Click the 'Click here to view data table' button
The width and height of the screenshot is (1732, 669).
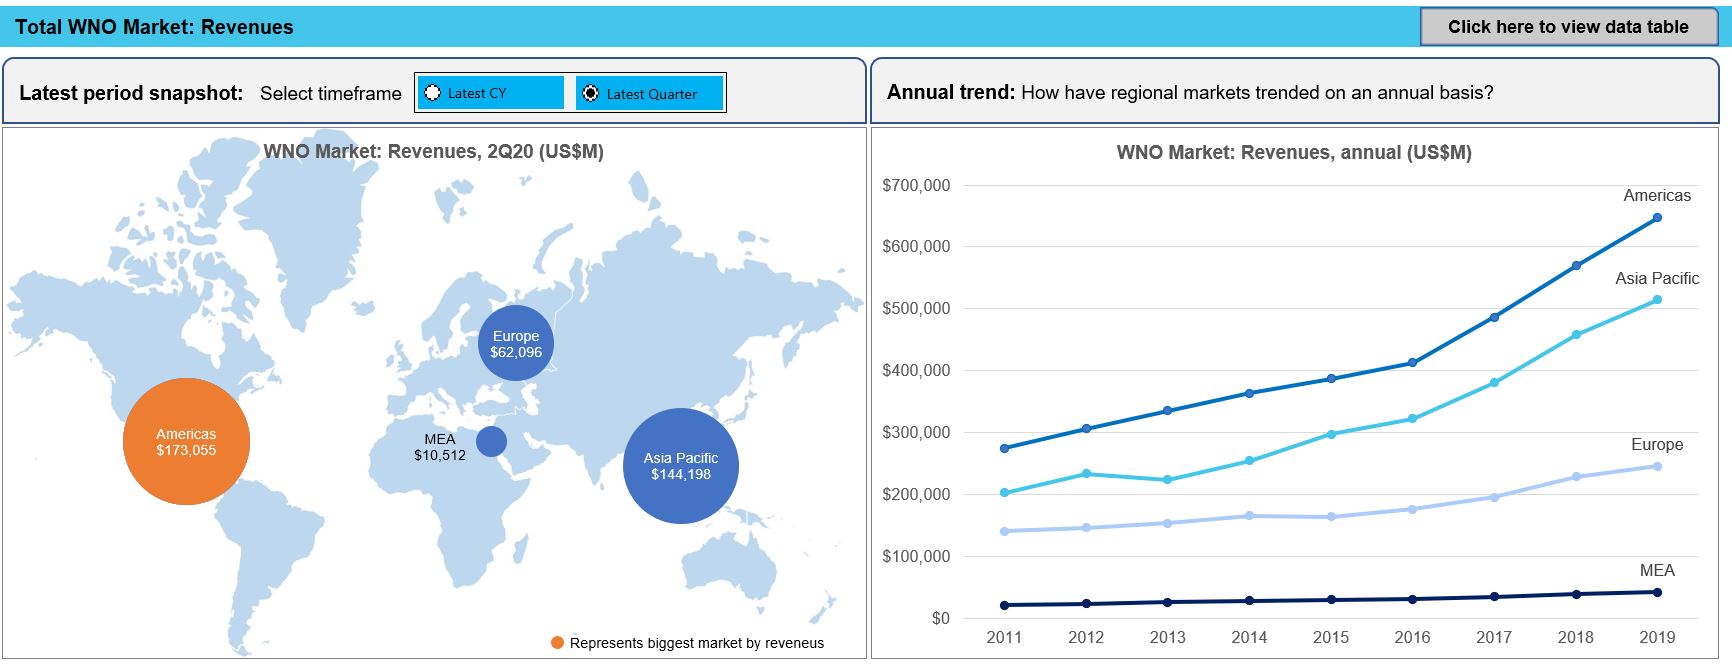click(1567, 27)
